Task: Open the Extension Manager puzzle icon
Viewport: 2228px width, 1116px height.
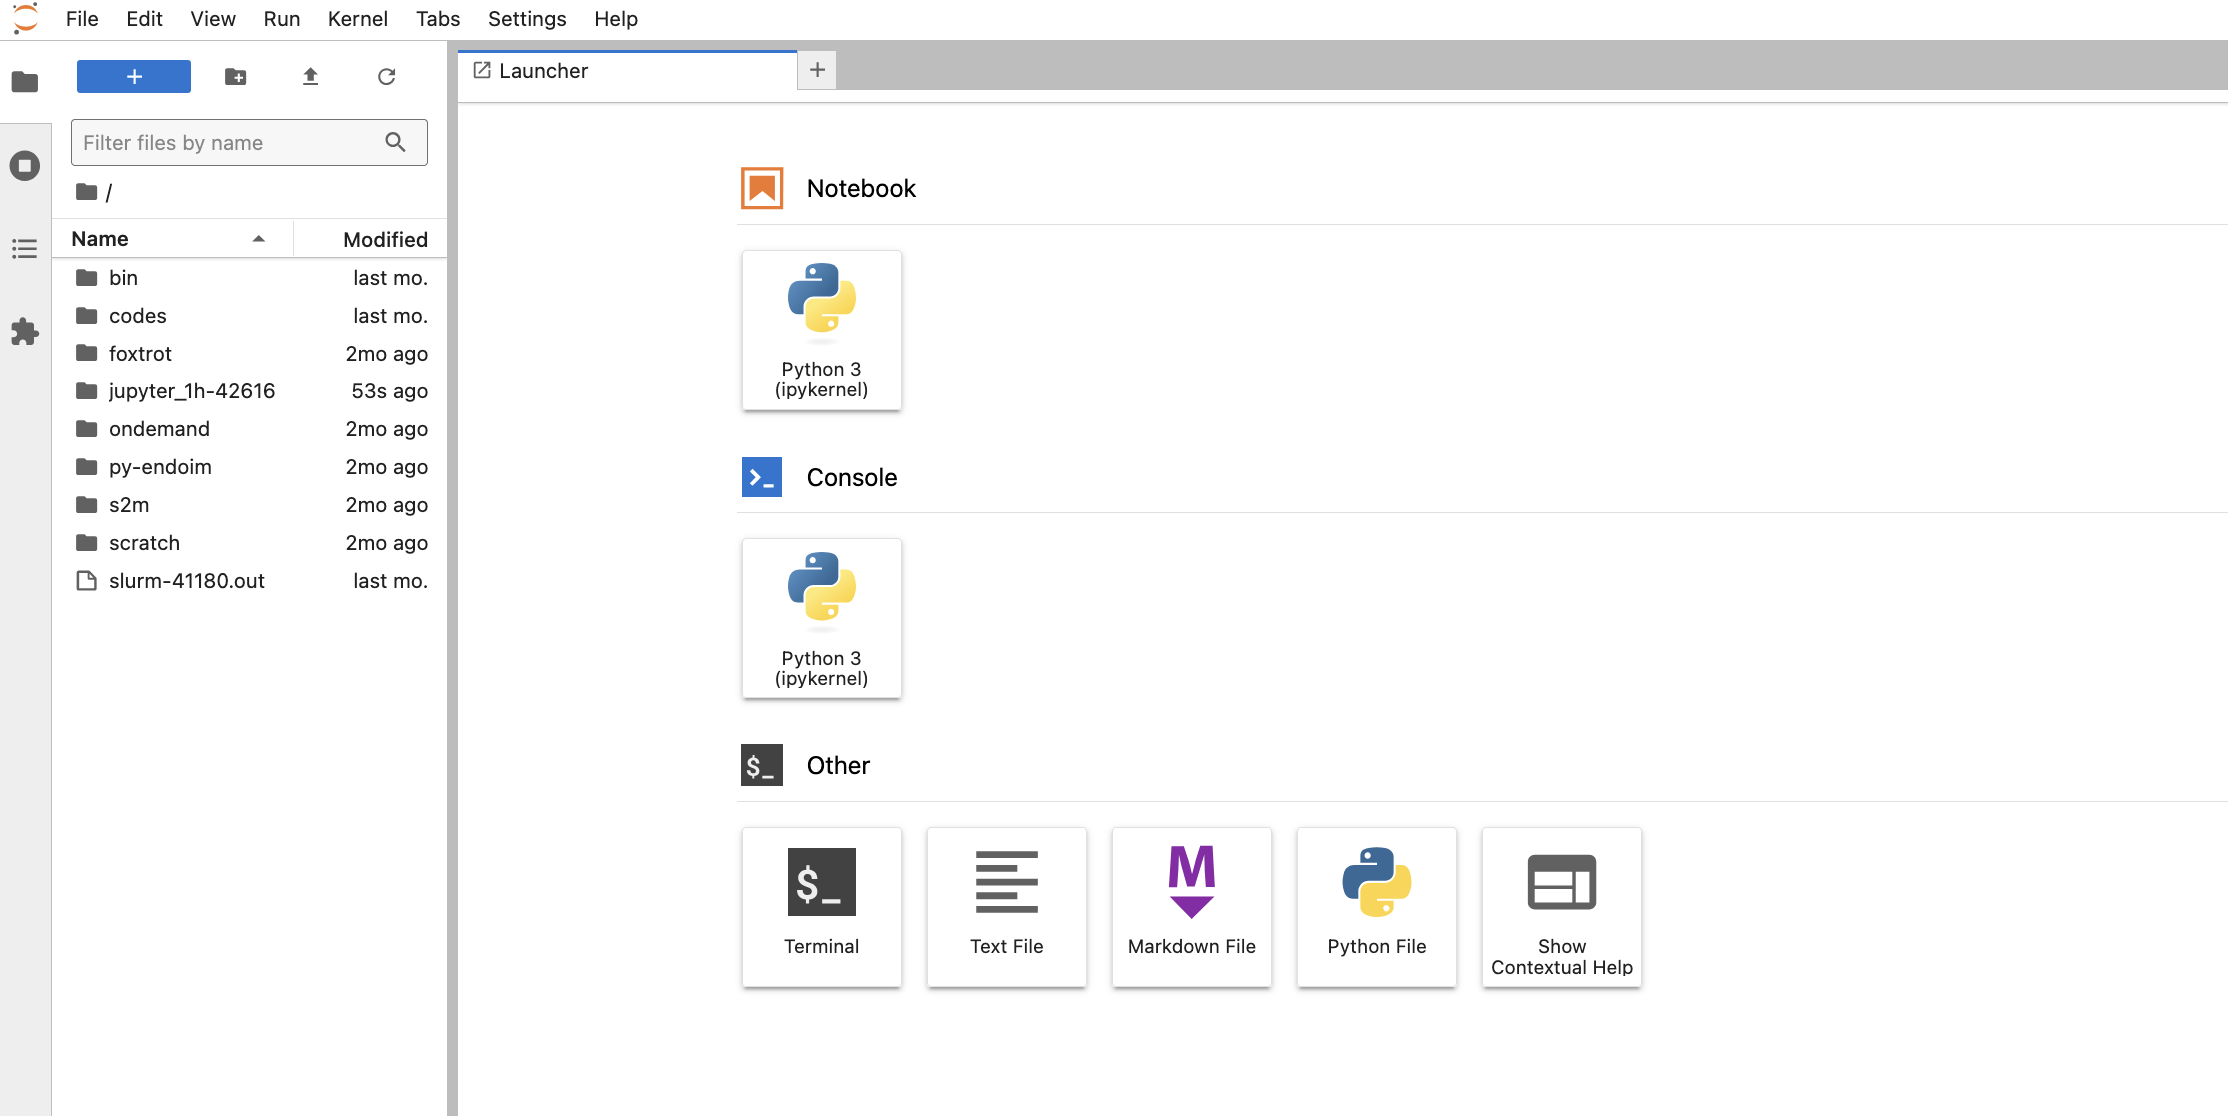Action: tap(25, 332)
